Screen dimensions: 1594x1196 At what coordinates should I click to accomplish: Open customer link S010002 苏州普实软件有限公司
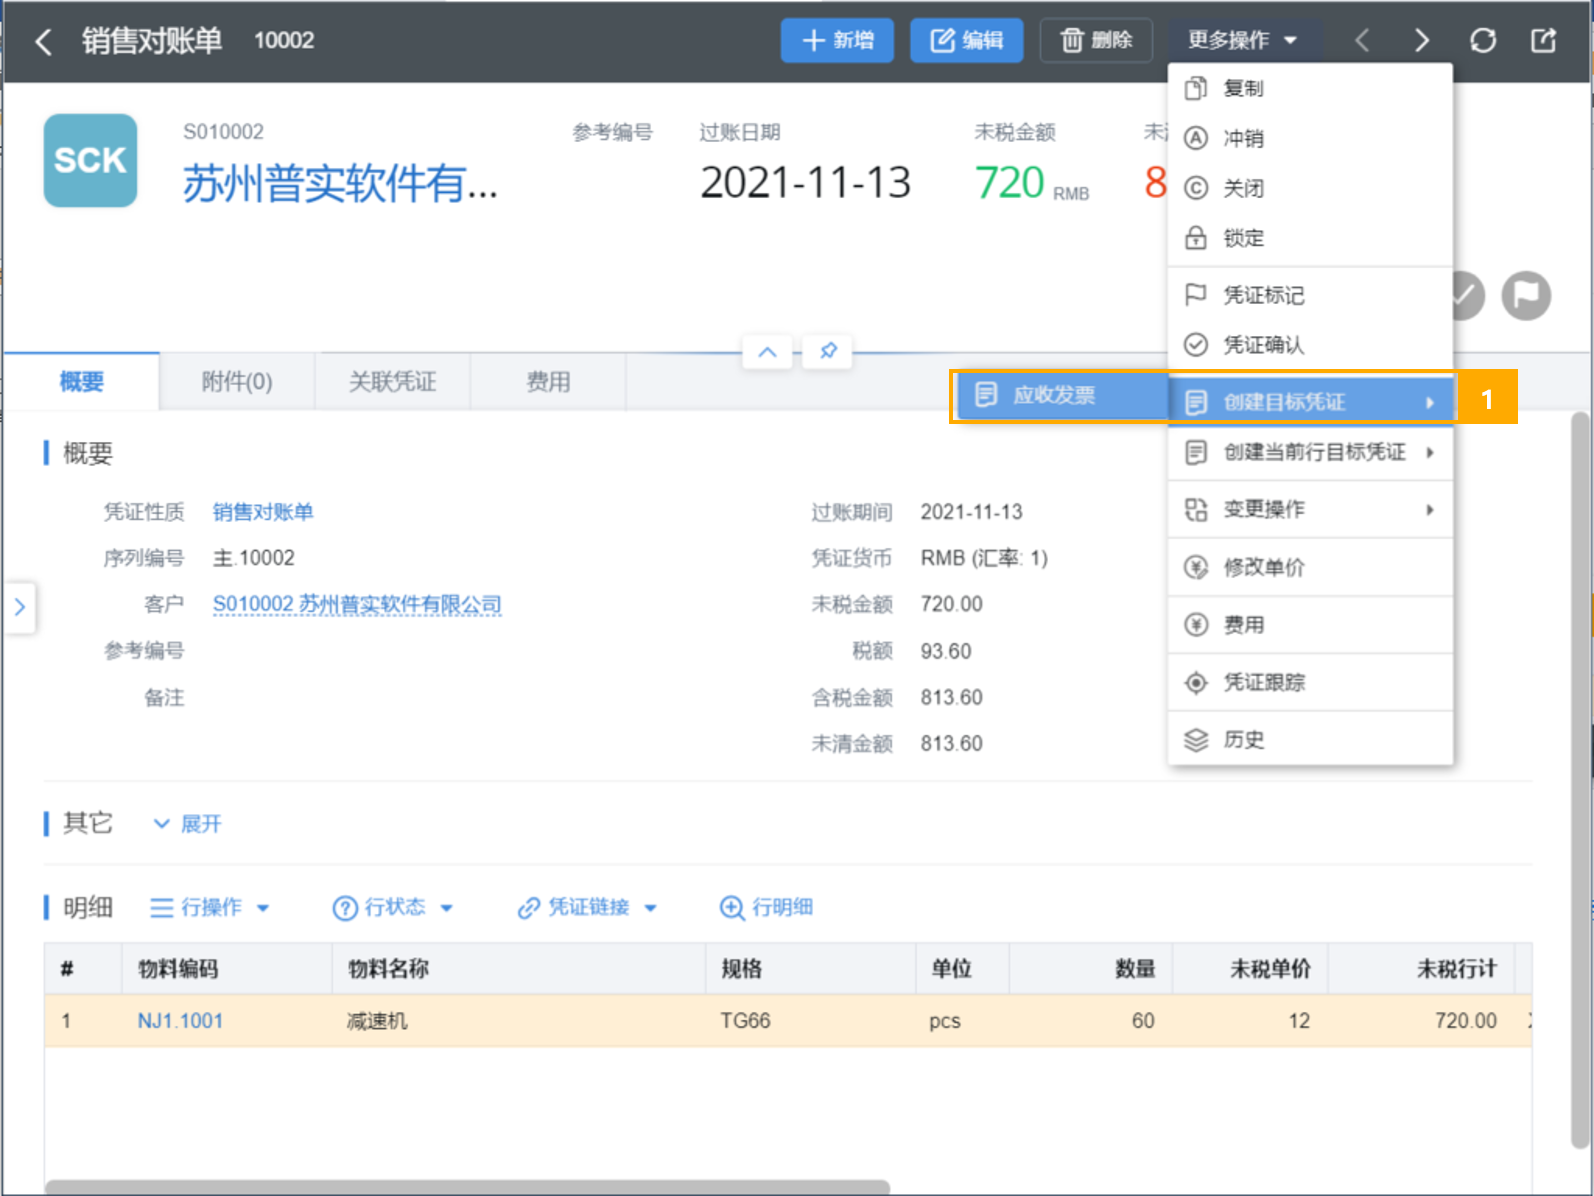[357, 604]
